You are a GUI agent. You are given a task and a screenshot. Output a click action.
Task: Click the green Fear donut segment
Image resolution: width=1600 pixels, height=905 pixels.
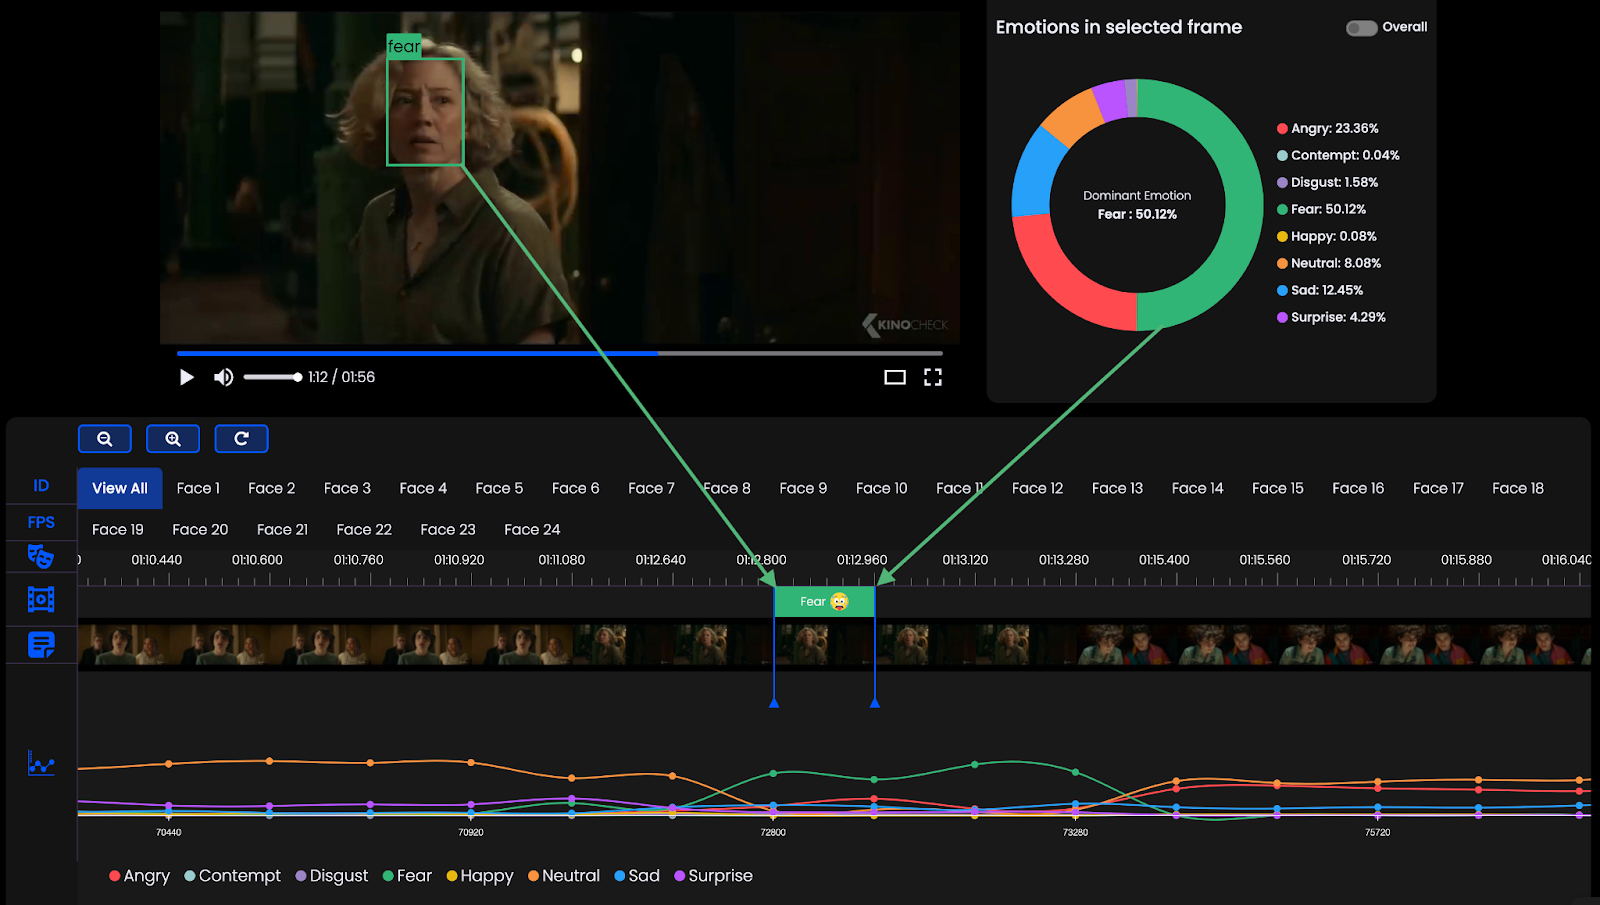1244,205
